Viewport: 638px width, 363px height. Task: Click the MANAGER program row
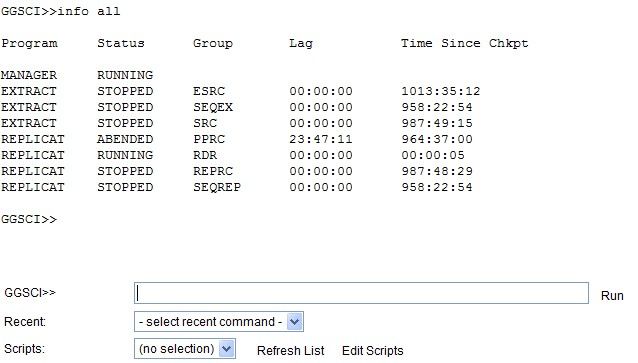tap(77, 75)
